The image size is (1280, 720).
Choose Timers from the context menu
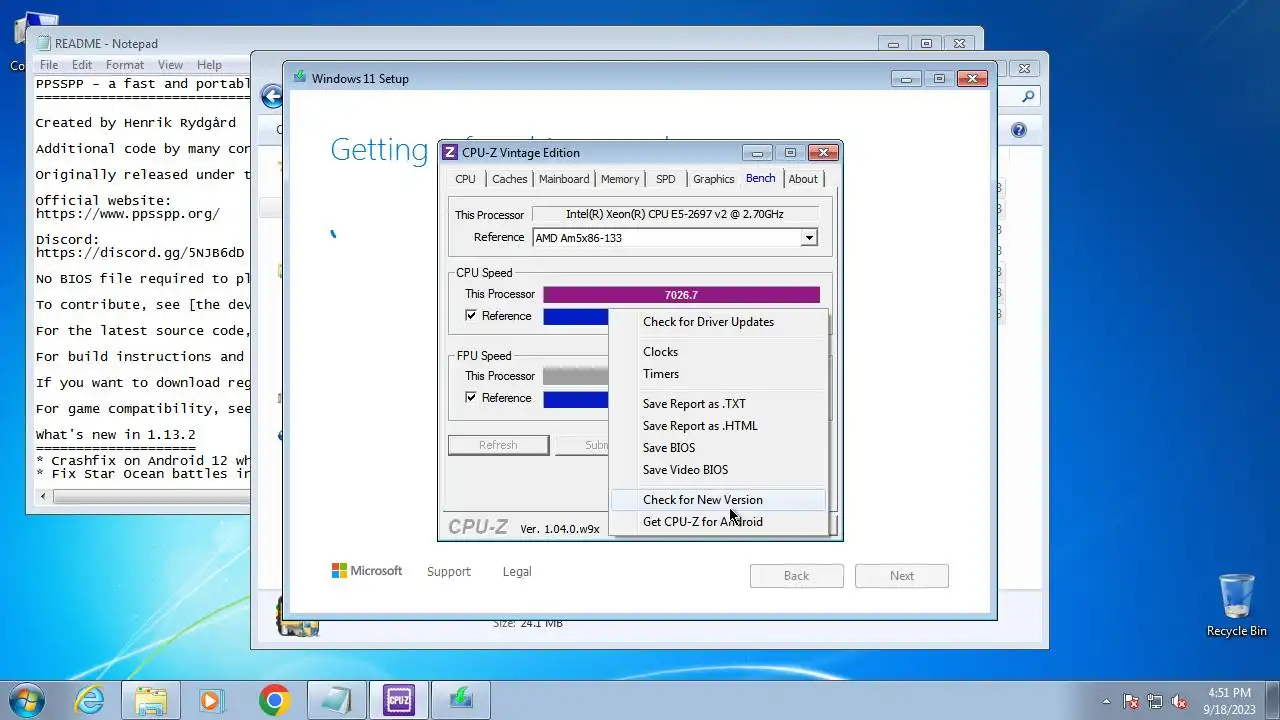click(719, 374)
